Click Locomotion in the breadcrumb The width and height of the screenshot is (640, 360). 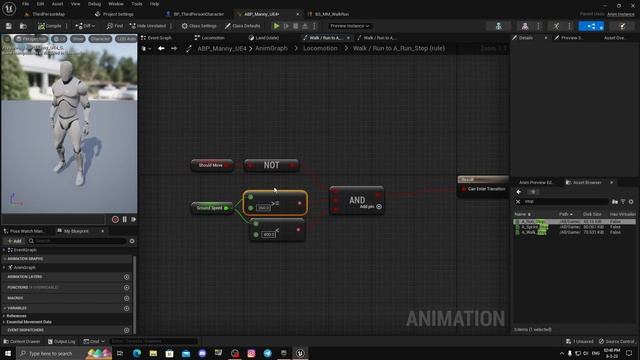coord(320,49)
